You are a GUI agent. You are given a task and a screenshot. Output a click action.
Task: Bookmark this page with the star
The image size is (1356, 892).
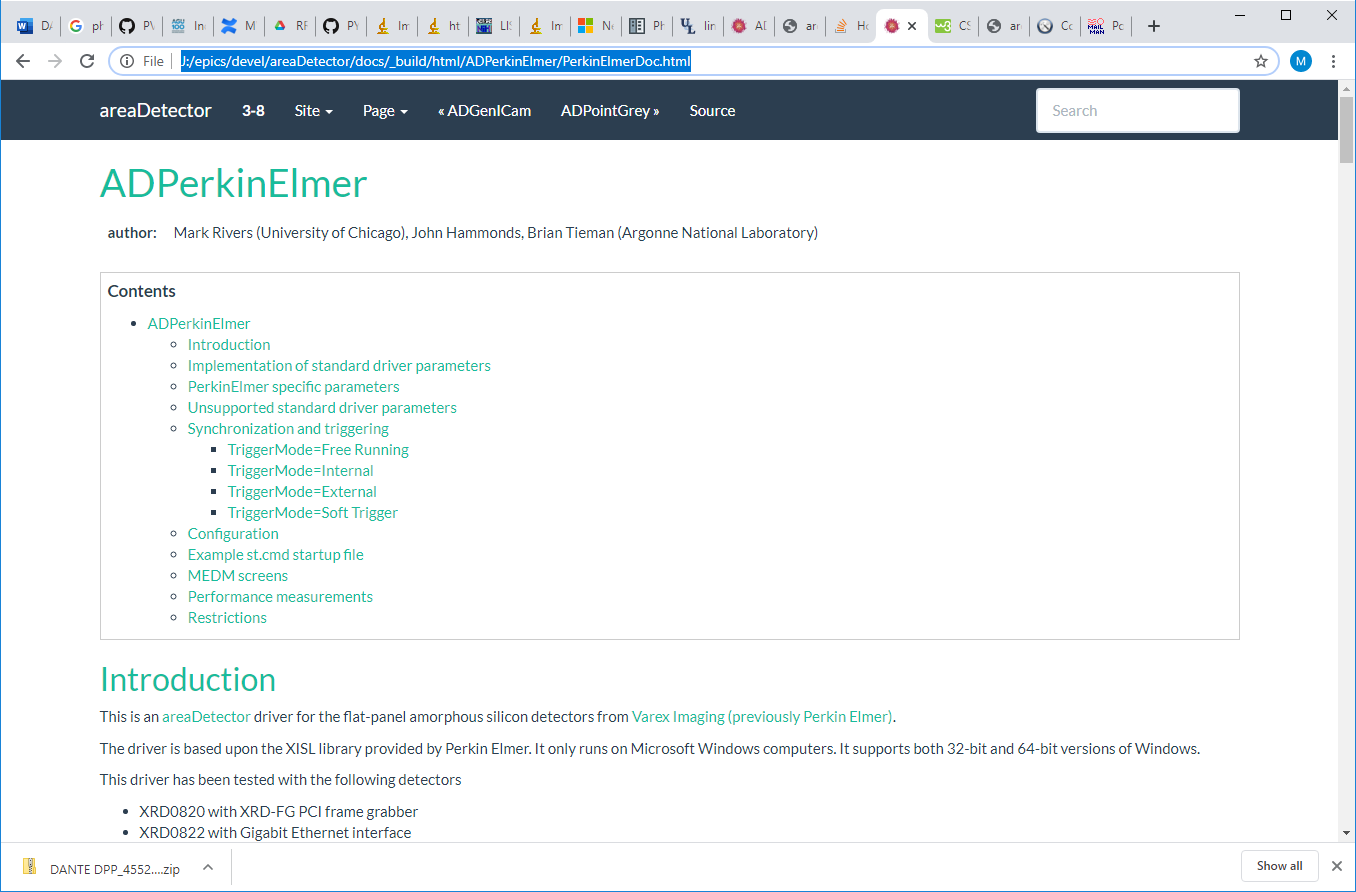[x=1261, y=61]
